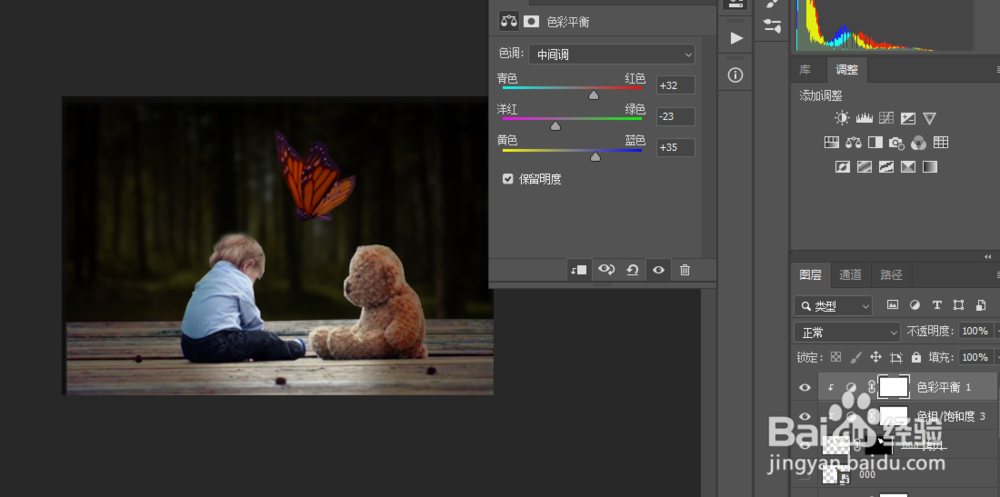
Task: Uncheck the 保留明度 checkbox
Action: 508,179
